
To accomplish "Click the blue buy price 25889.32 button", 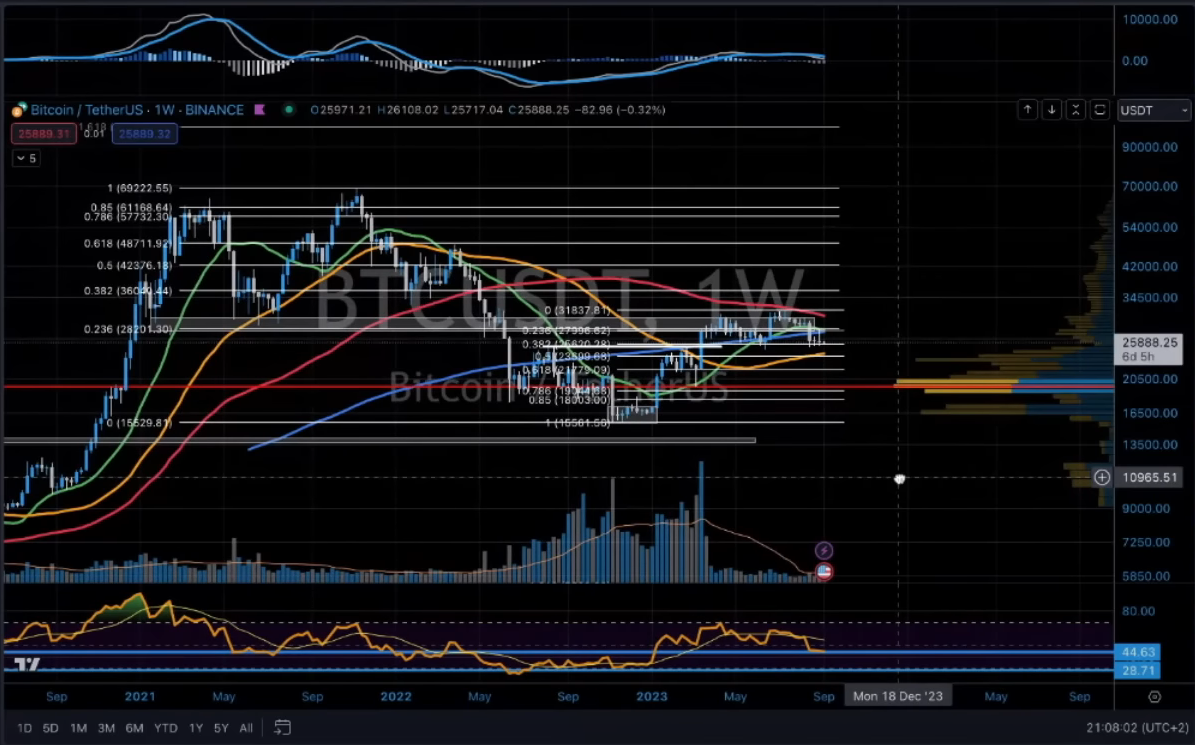I will [x=145, y=133].
